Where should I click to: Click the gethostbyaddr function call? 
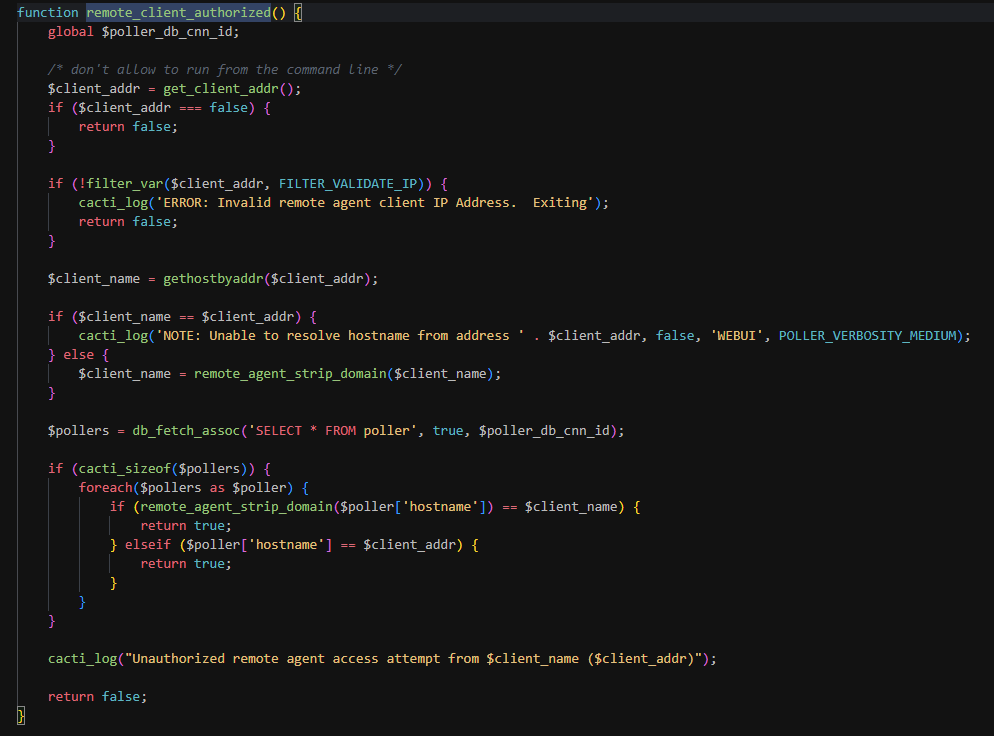coord(213,279)
